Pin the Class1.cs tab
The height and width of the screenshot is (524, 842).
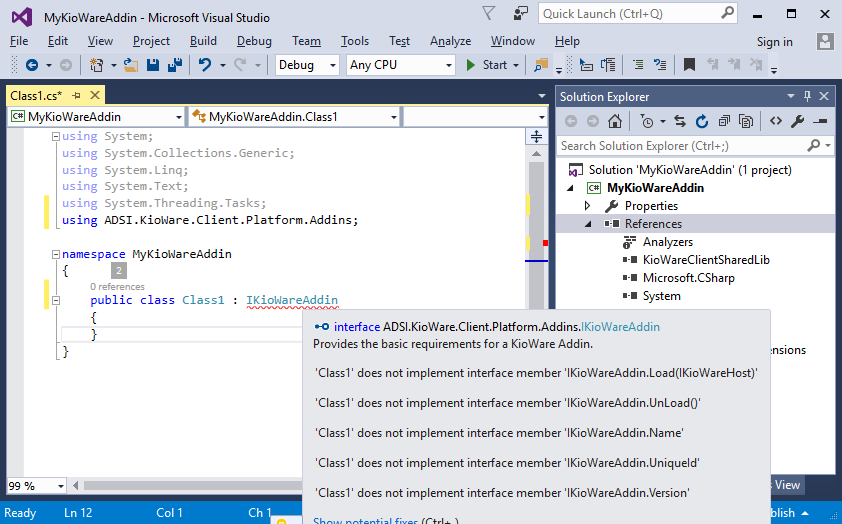click(x=77, y=96)
